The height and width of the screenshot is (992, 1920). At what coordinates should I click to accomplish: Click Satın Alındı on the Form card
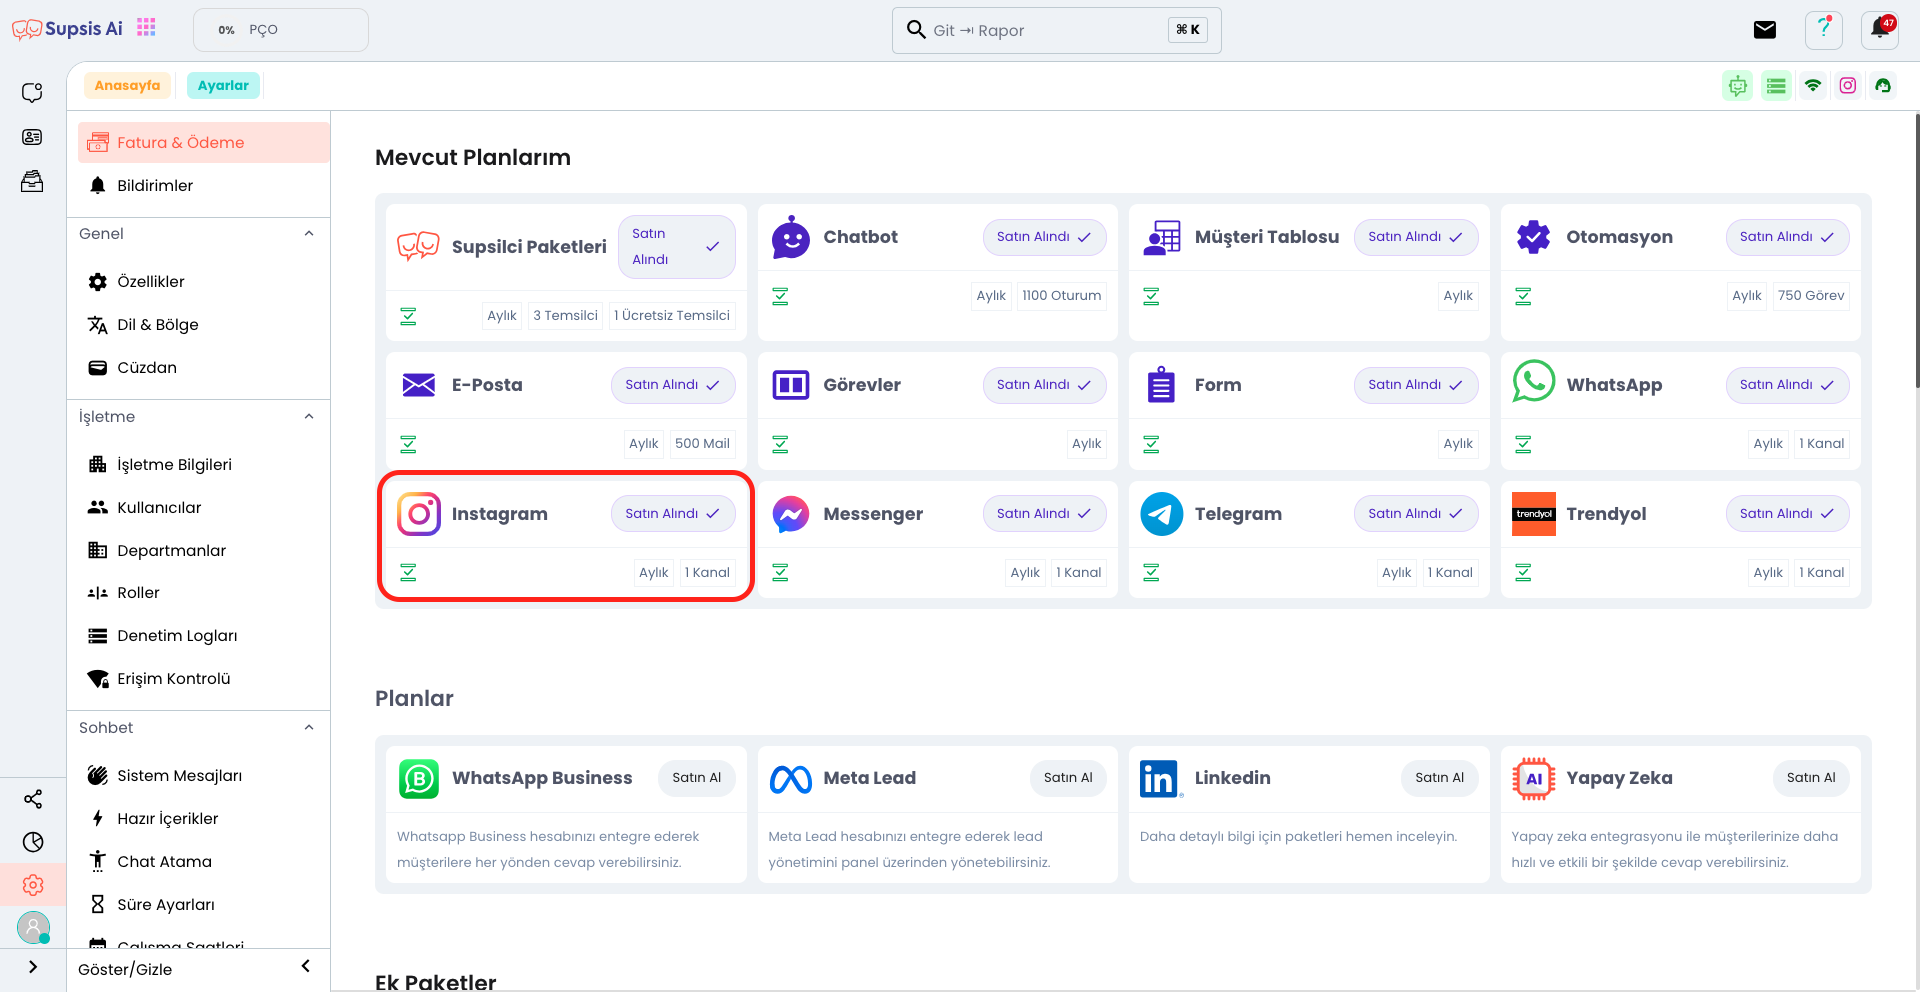(1416, 385)
